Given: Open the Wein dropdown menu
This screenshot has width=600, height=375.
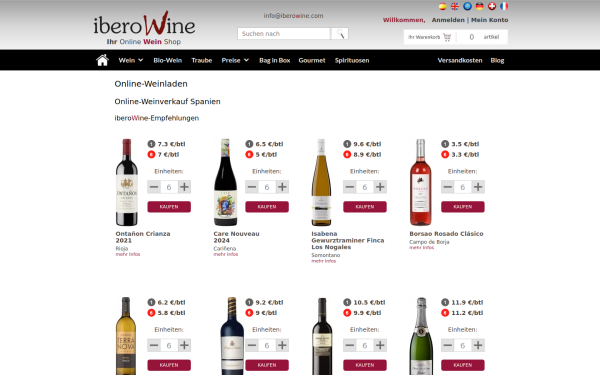Looking at the screenshot, I should 130,60.
